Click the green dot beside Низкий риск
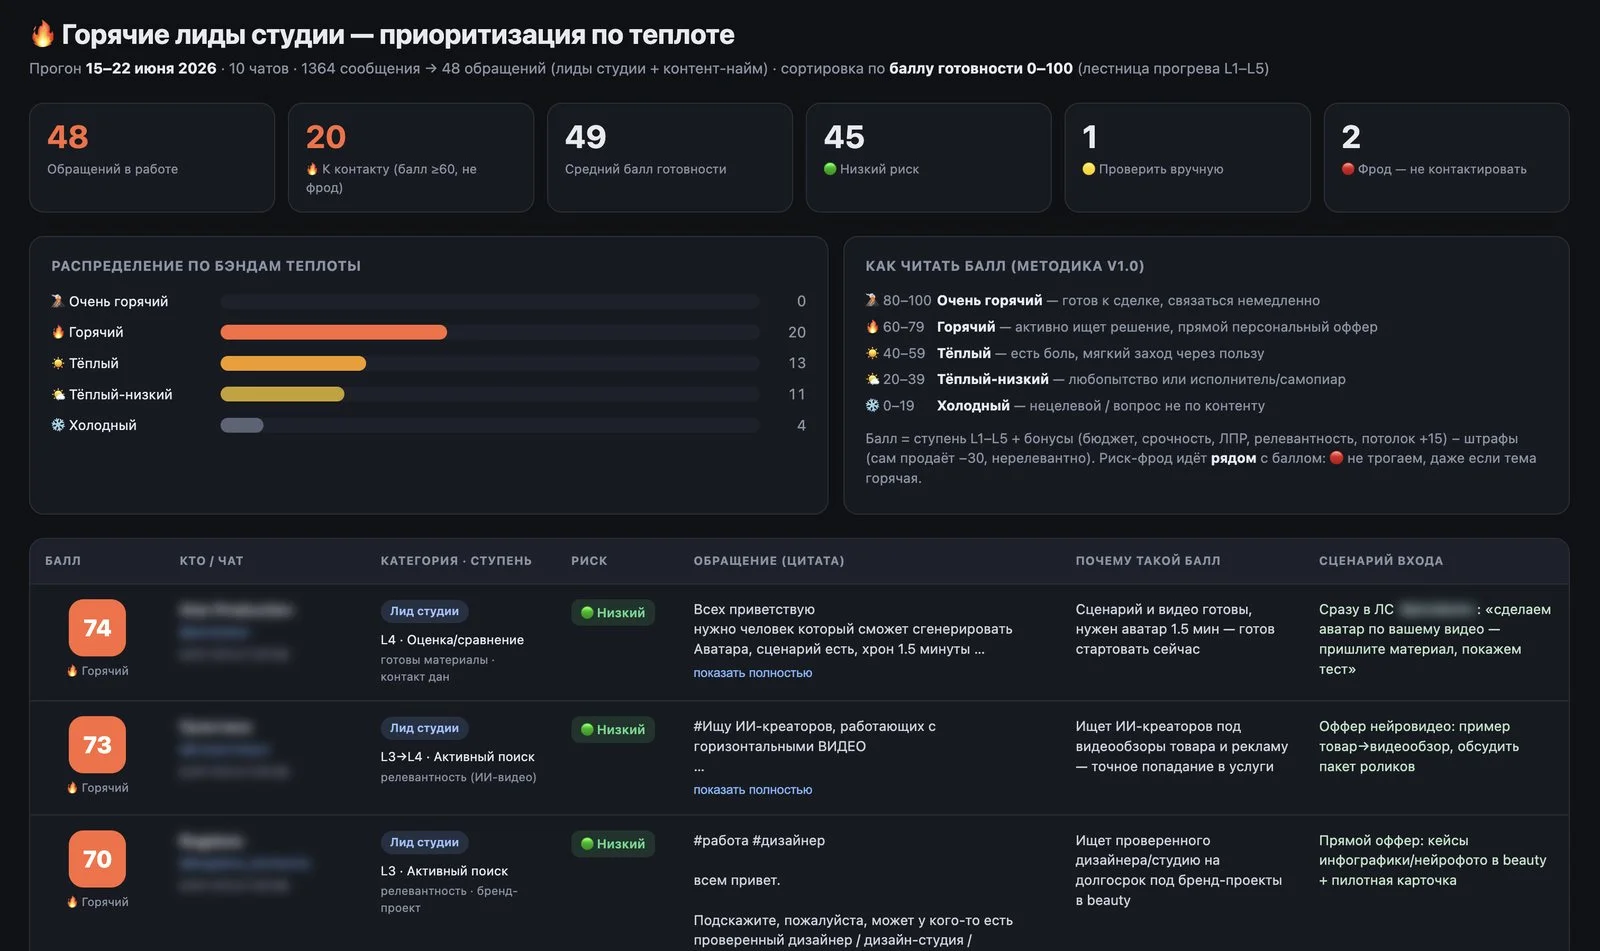The image size is (1600, 951). pyautogui.click(x=830, y=169)
